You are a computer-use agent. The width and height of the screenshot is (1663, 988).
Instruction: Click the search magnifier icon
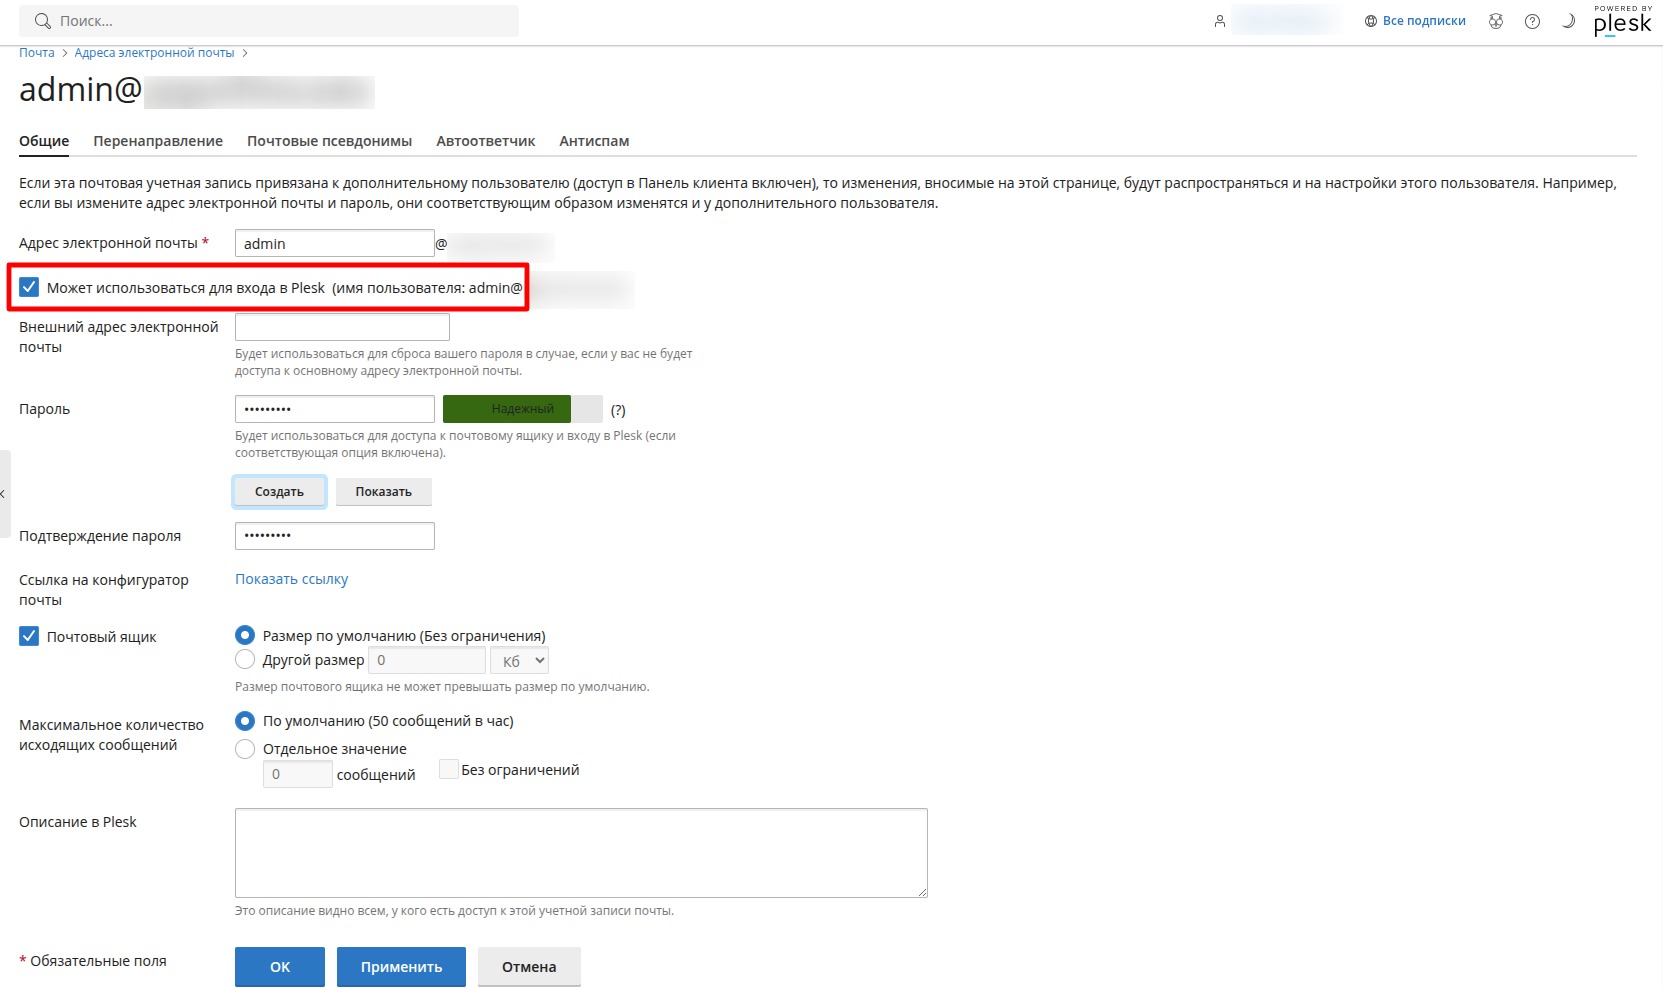tap(42, 21)
